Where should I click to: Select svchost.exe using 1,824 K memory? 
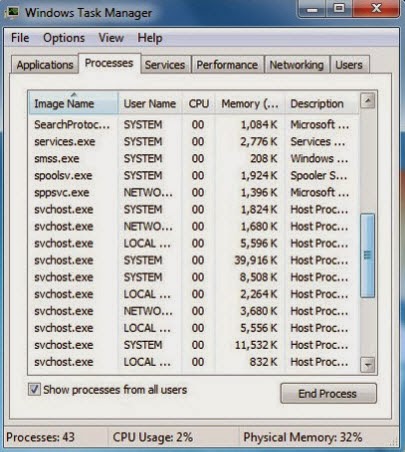tap(194, 210)
